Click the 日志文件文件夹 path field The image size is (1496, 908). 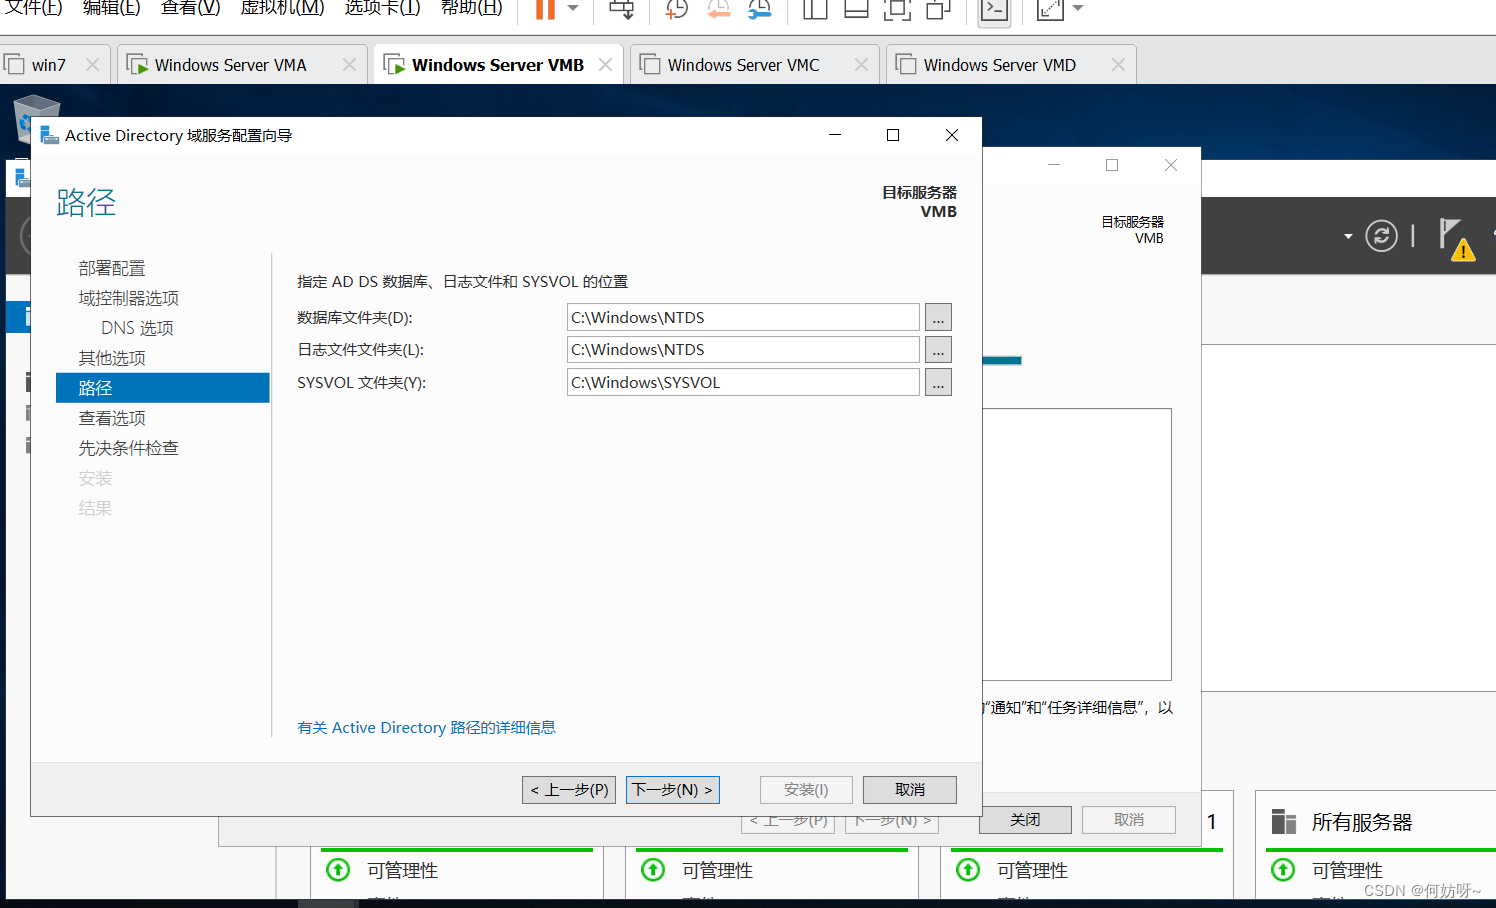[743, 350]
